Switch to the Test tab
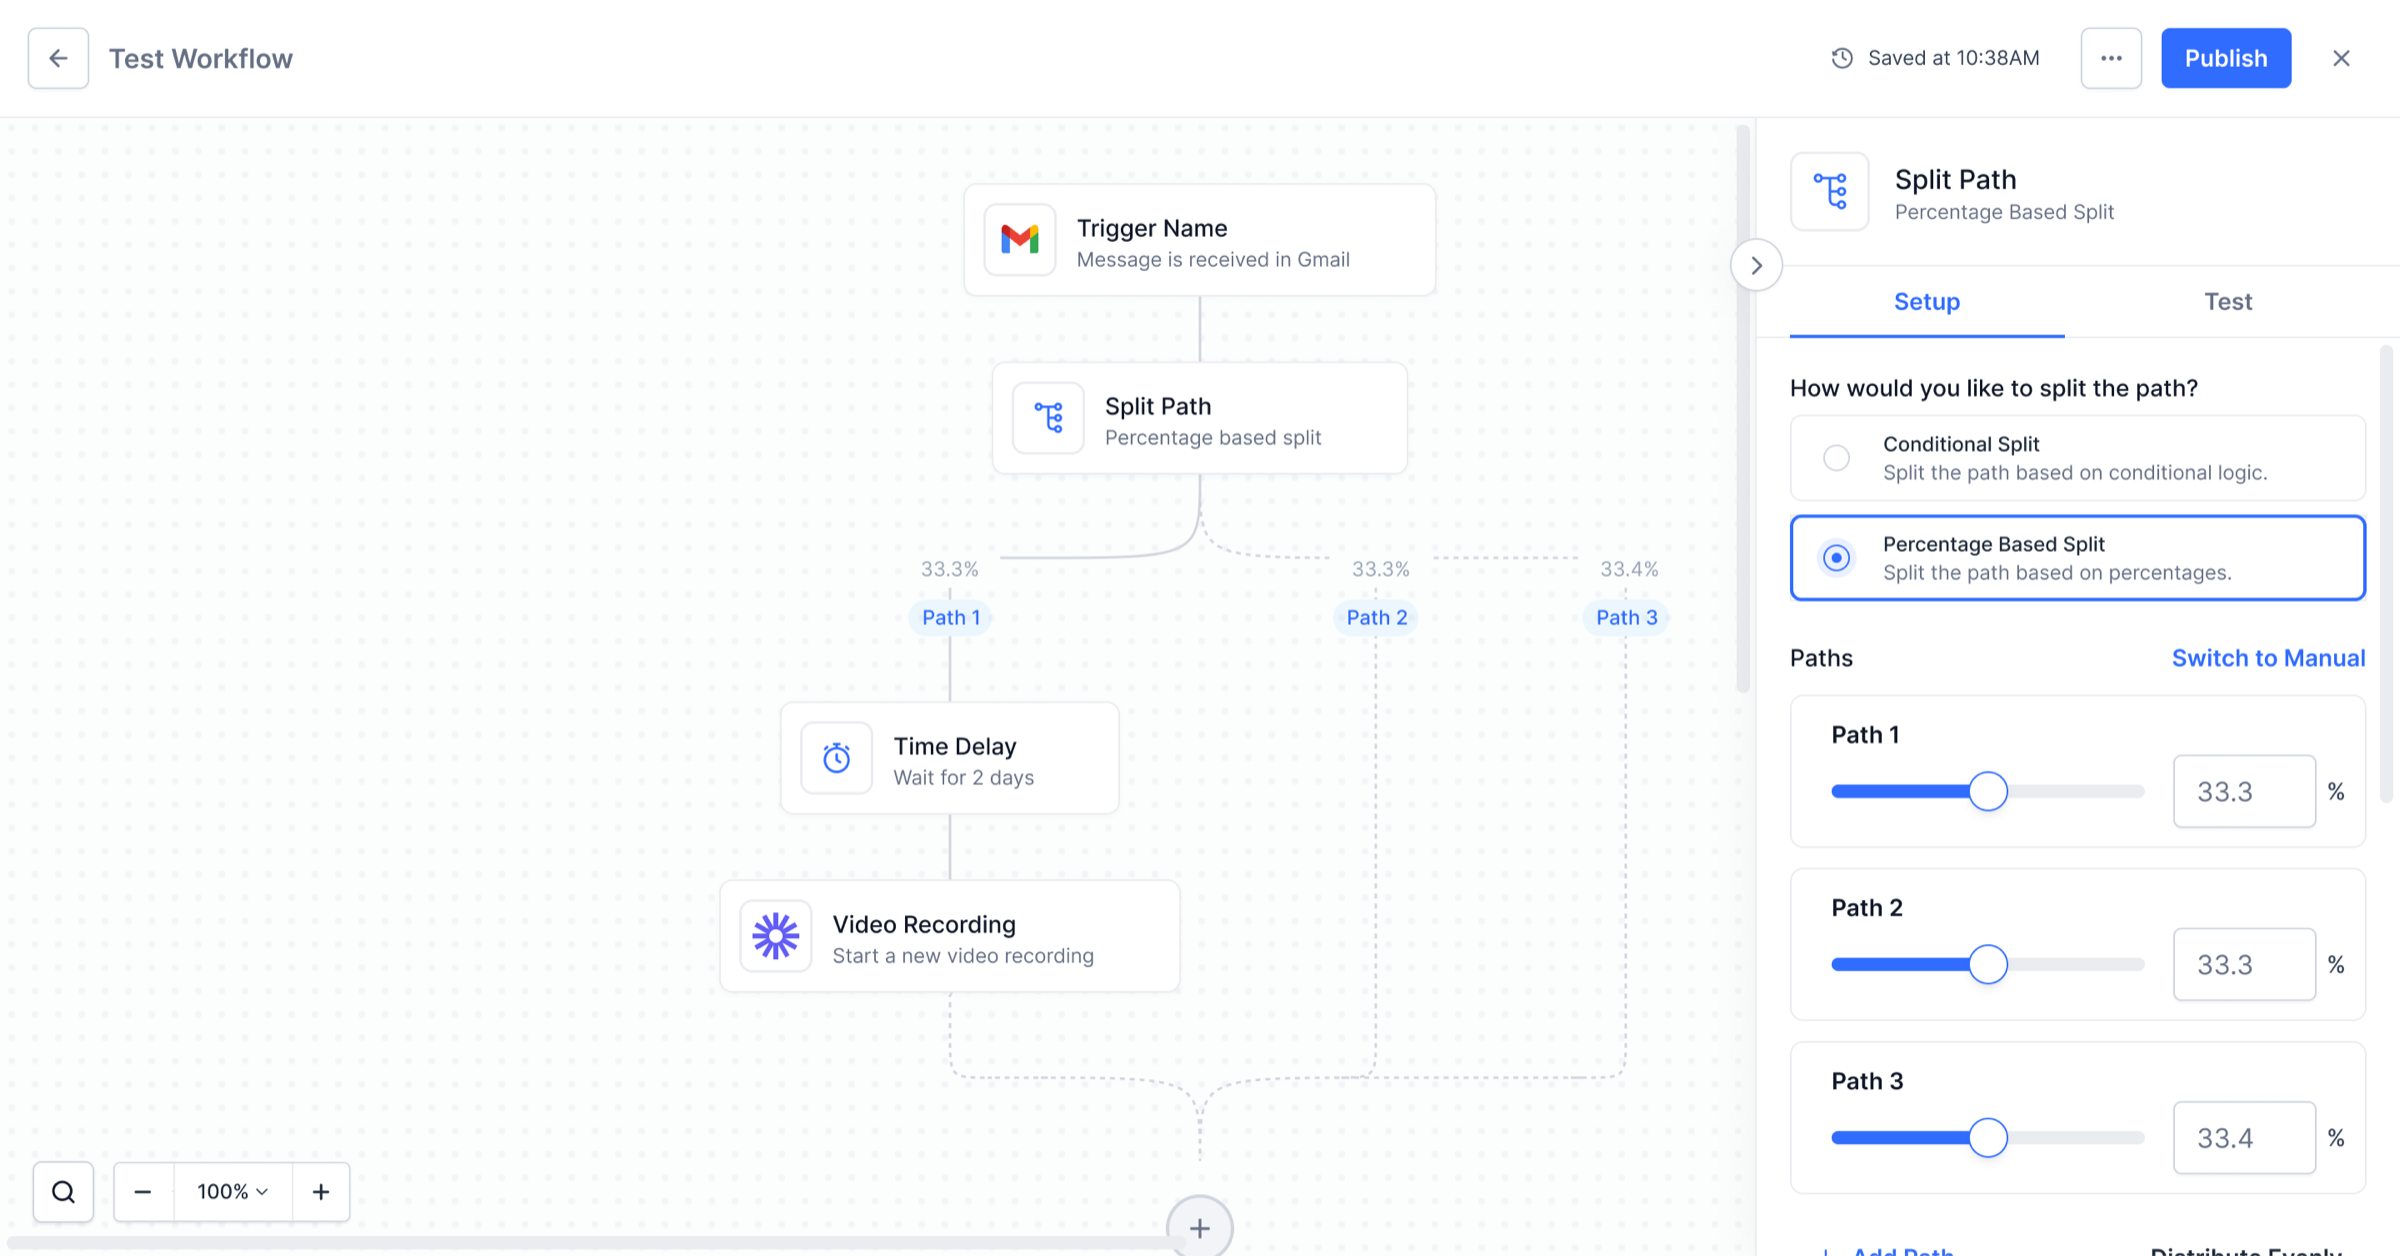 click(x=2228, y=301)
